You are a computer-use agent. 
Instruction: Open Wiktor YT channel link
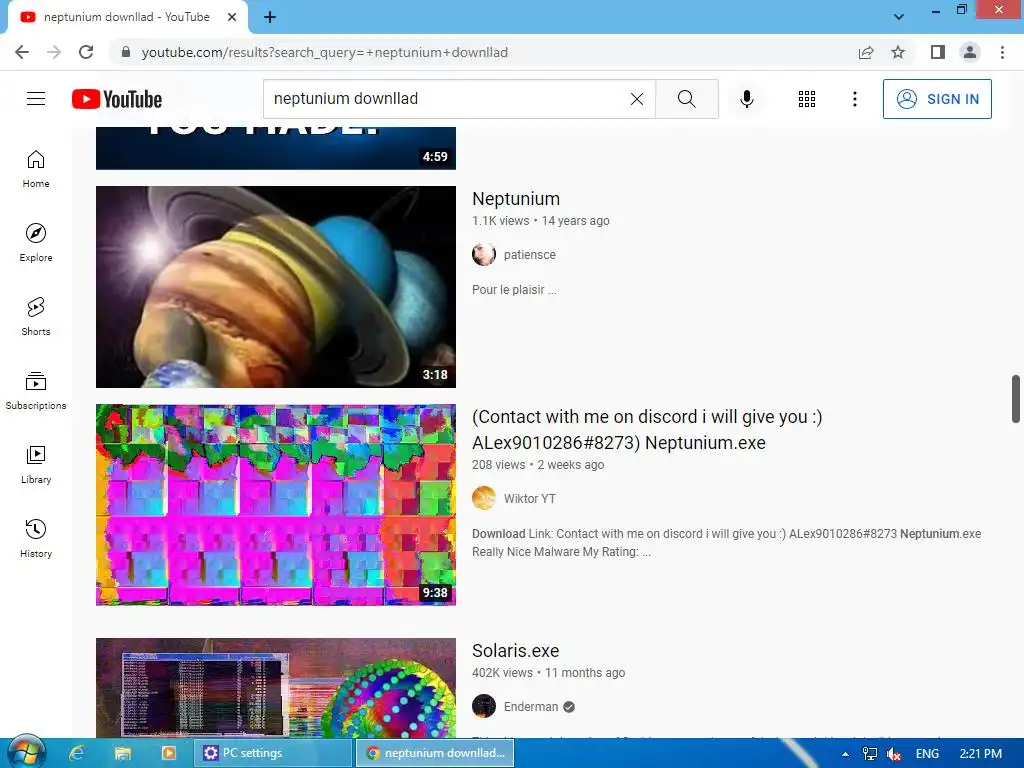530,499
